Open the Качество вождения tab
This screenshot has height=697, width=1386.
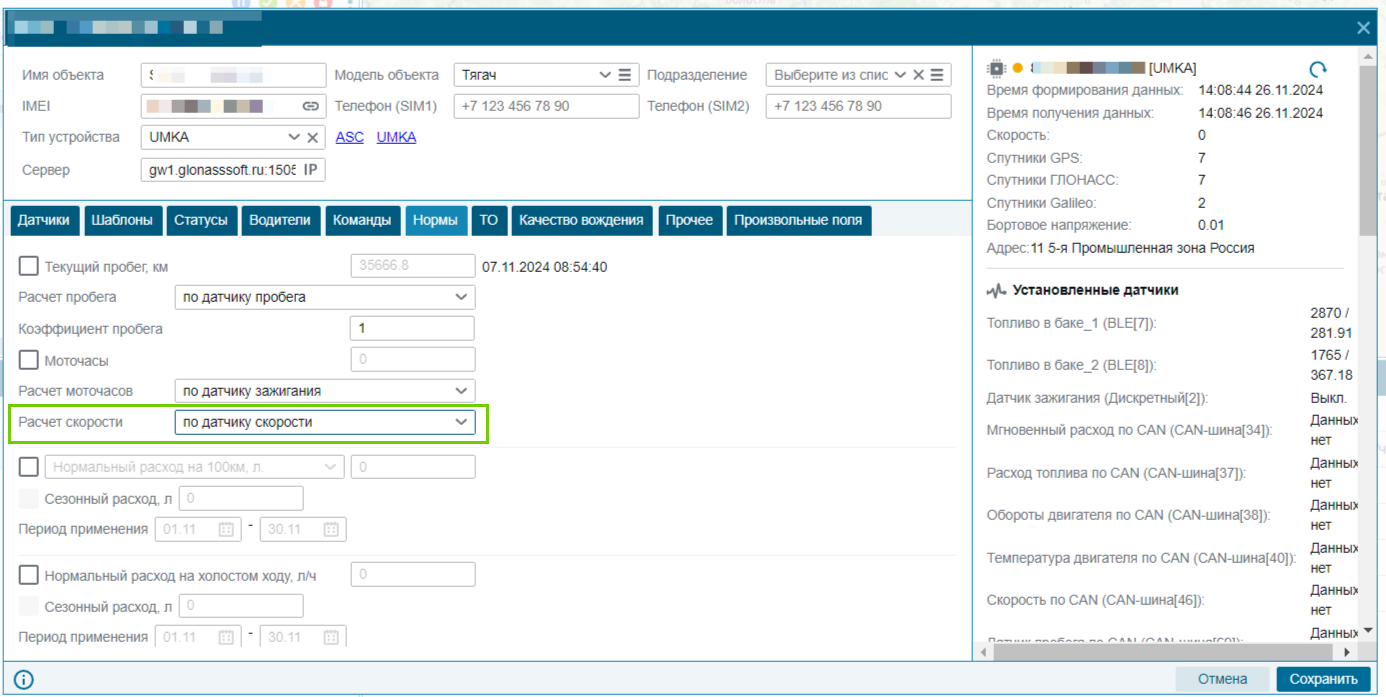[583, 220]
